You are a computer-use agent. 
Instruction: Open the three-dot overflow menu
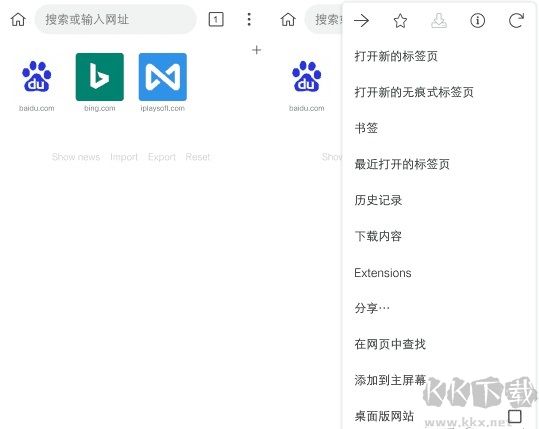249,19
